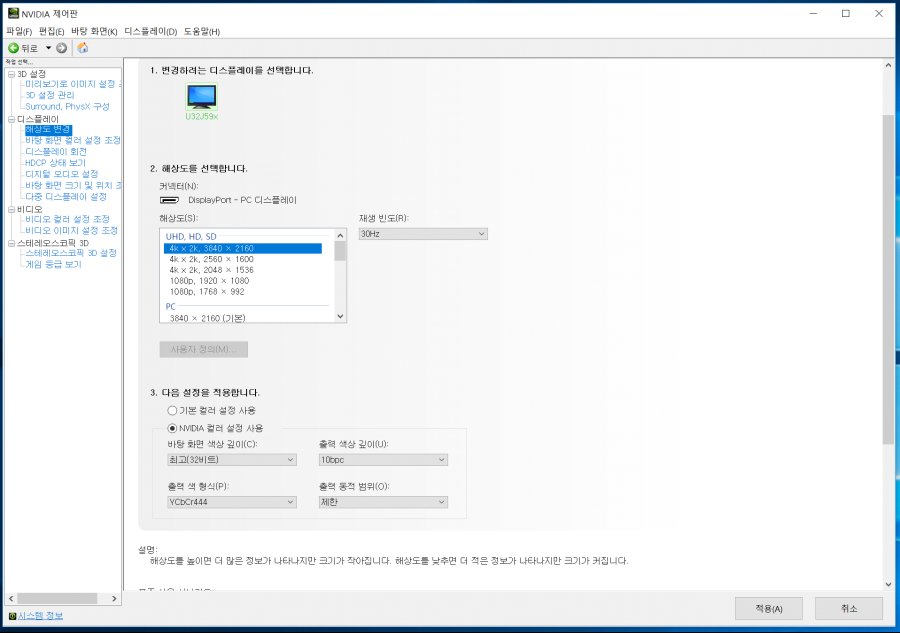Click the 적용(A) button
The width and height of the screenshot is (900, 633).
tap(767, 608)
